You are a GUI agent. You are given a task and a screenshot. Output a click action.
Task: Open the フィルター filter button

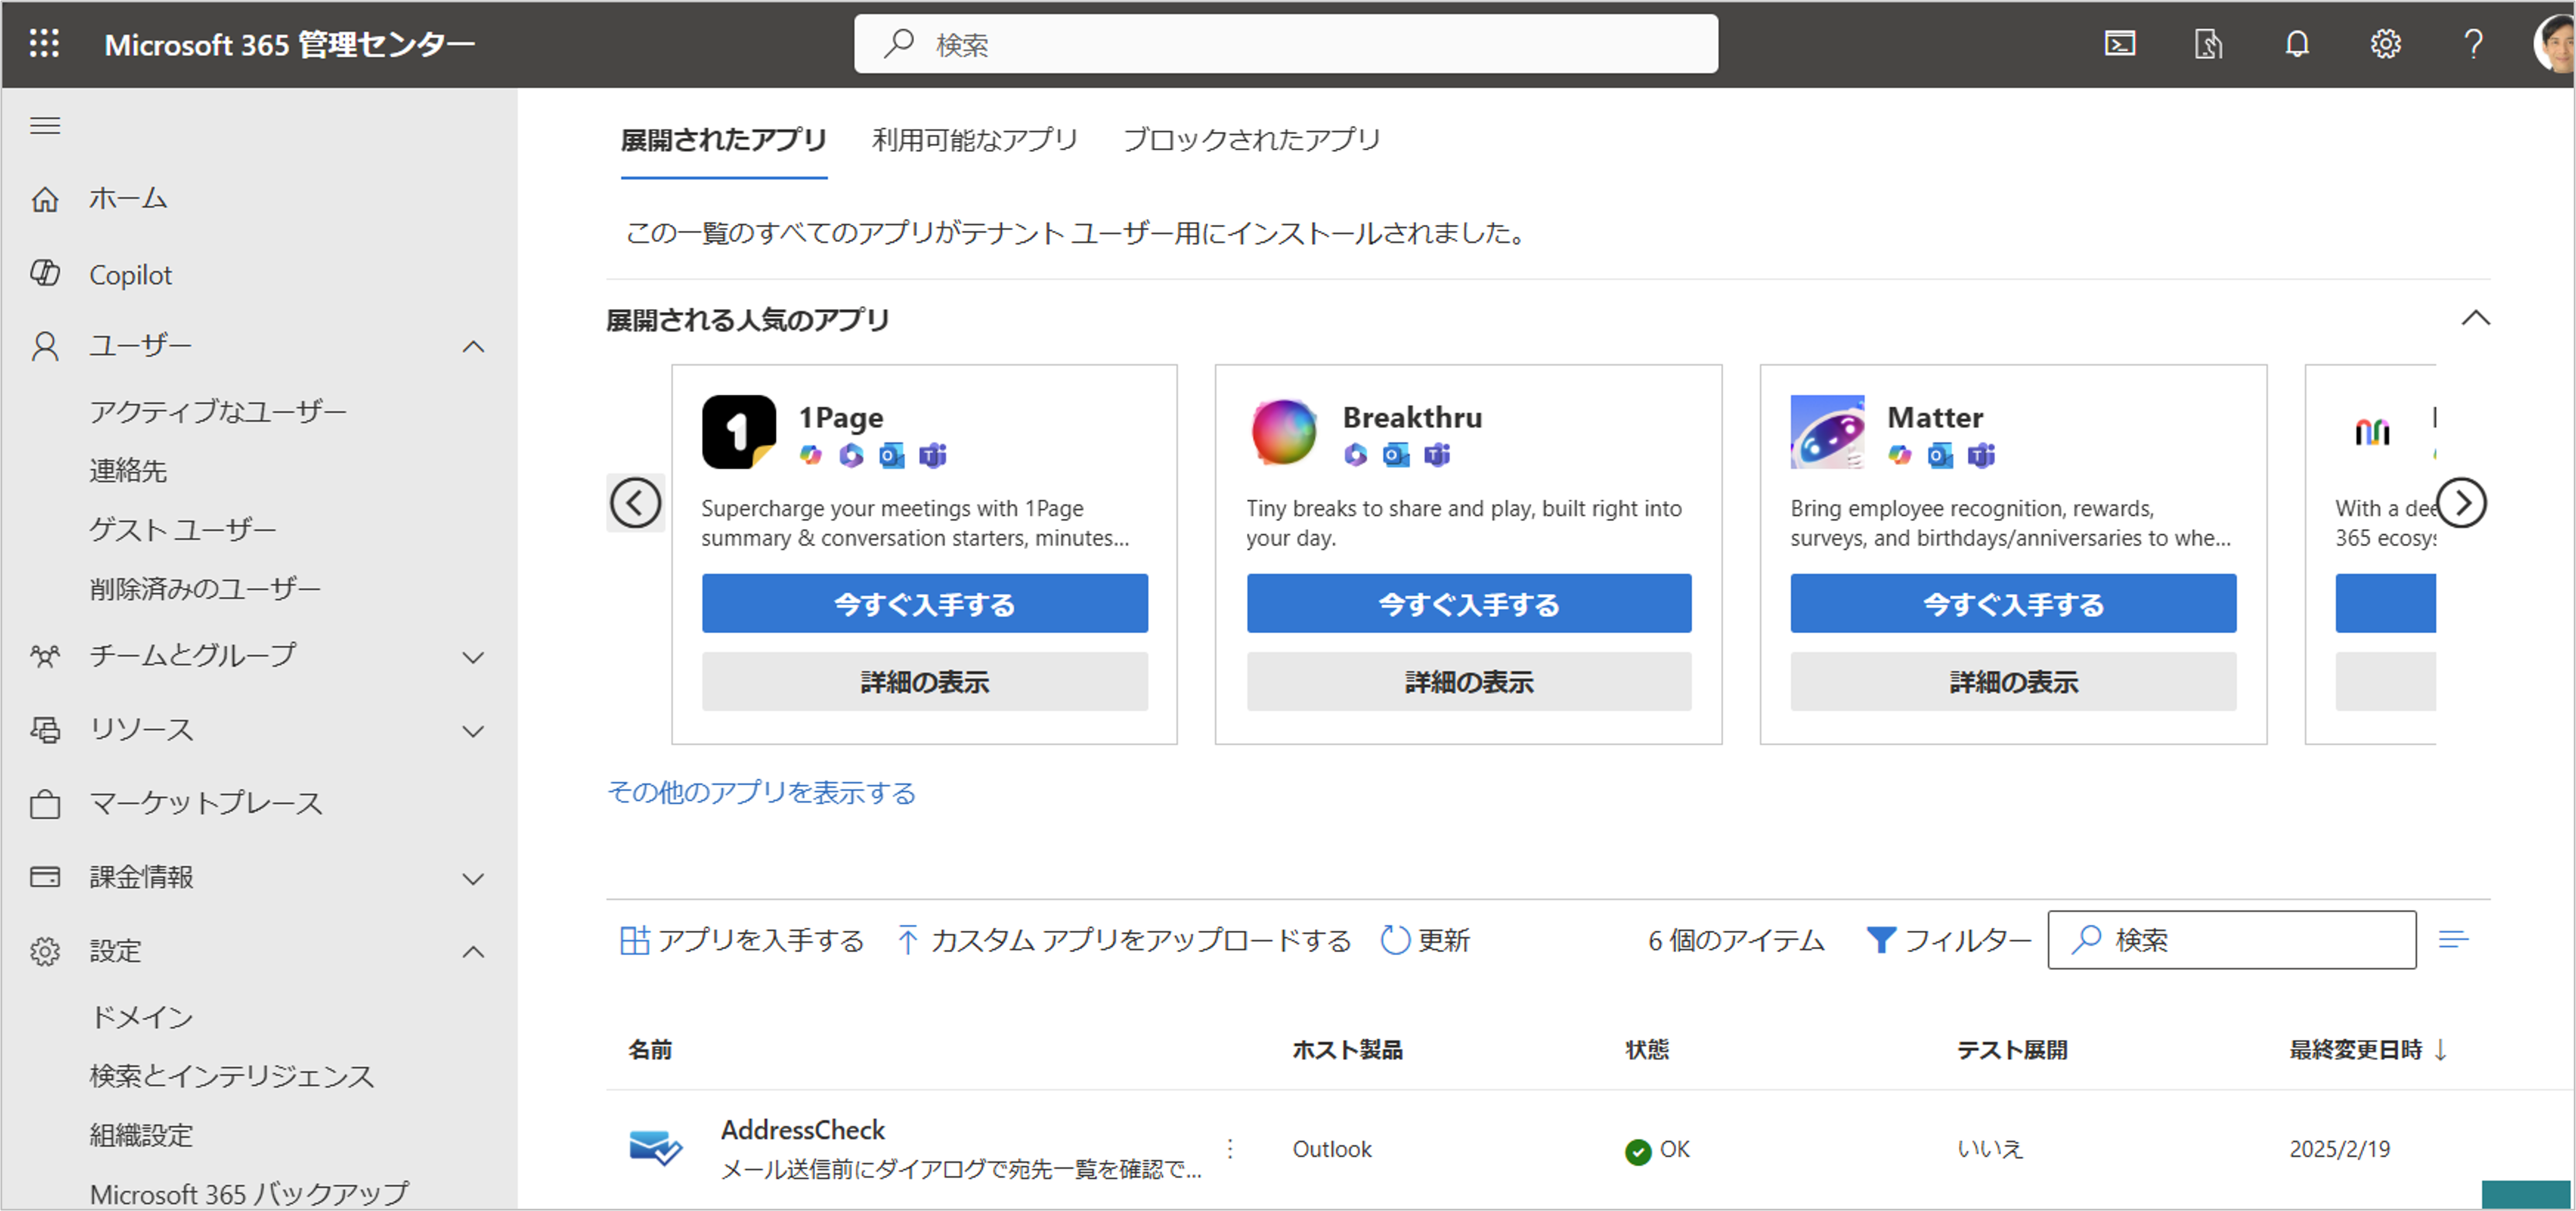[x=1949, y=940]
